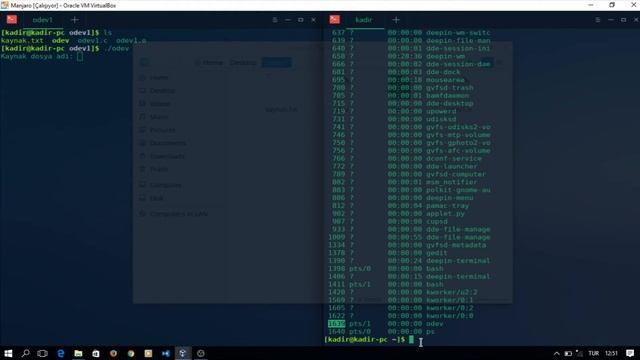Click the 'kworker/u2:2' process name
Viewport: 640px width, 360px height.
click(x=452, y=292)
